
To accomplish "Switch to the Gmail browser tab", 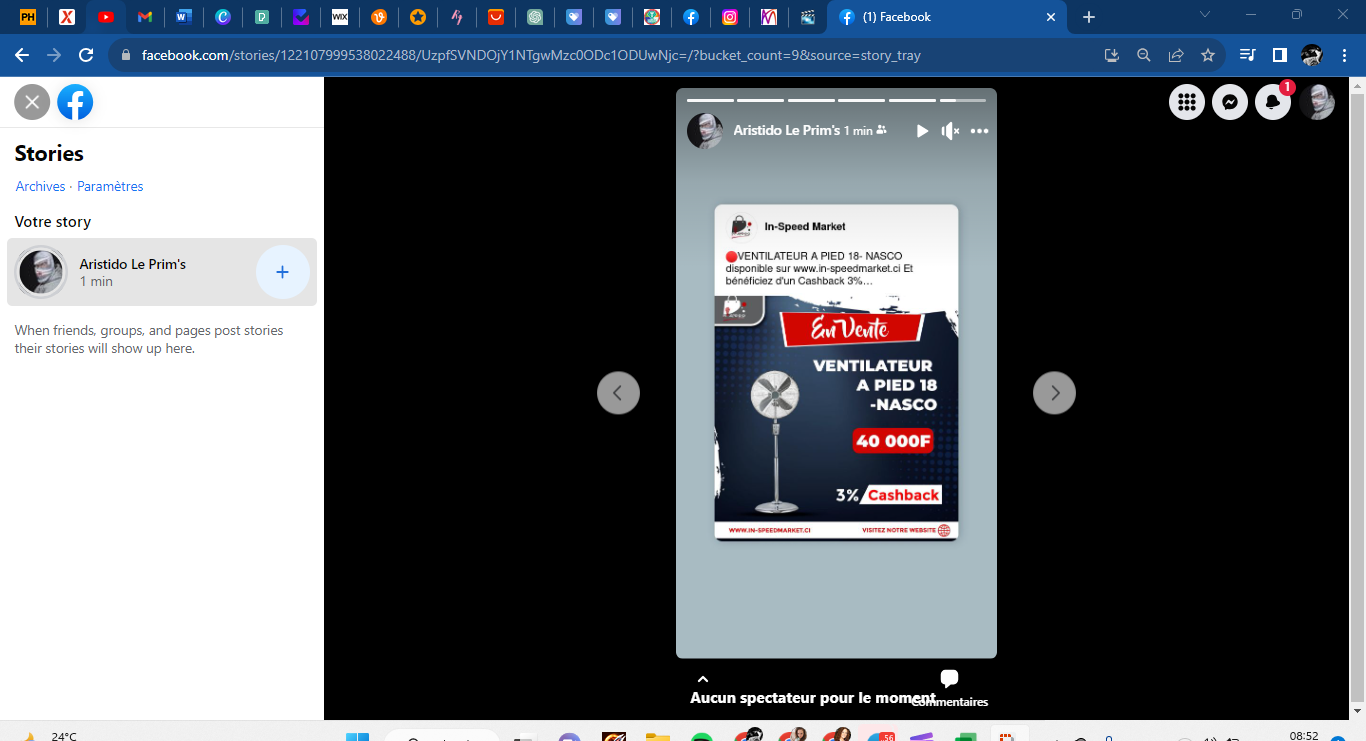I will point(145,17).
